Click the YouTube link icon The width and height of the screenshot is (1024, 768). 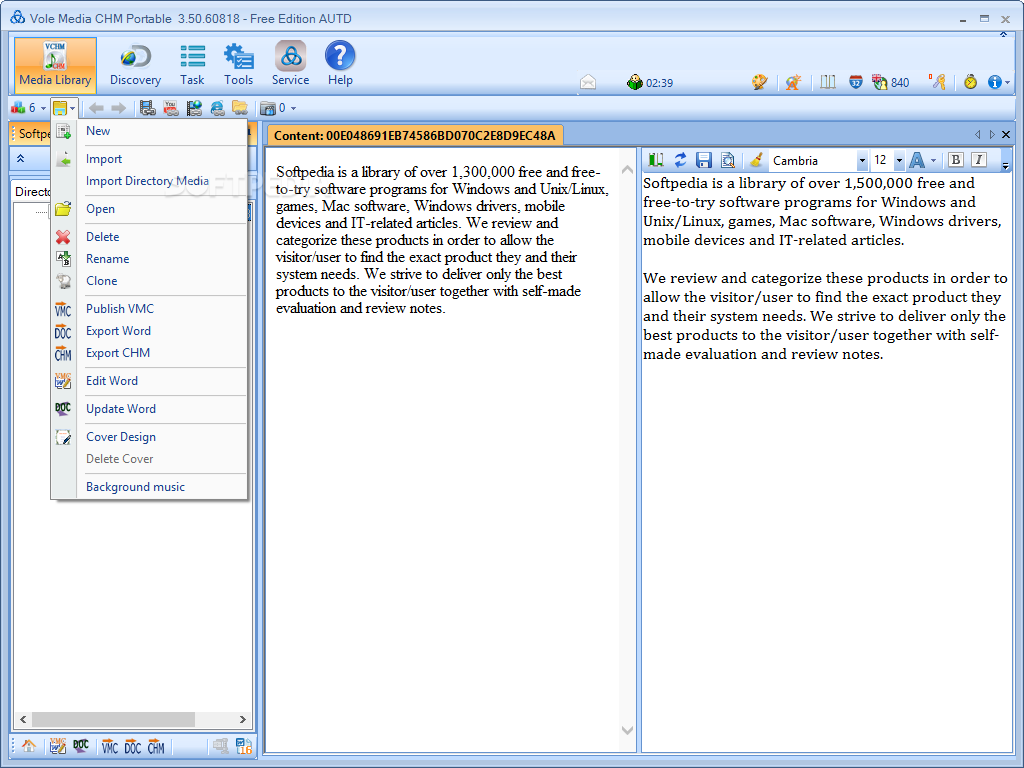170,108
